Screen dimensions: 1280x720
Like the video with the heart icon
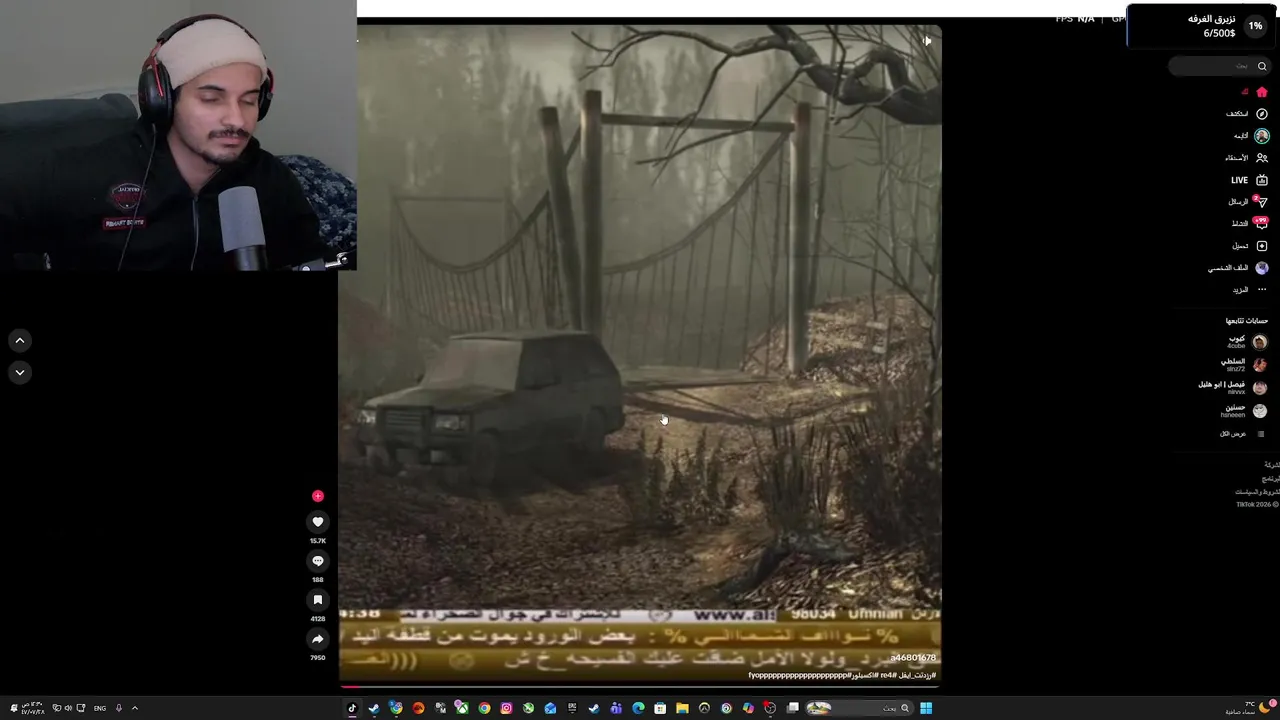click(x=318, y=522)
